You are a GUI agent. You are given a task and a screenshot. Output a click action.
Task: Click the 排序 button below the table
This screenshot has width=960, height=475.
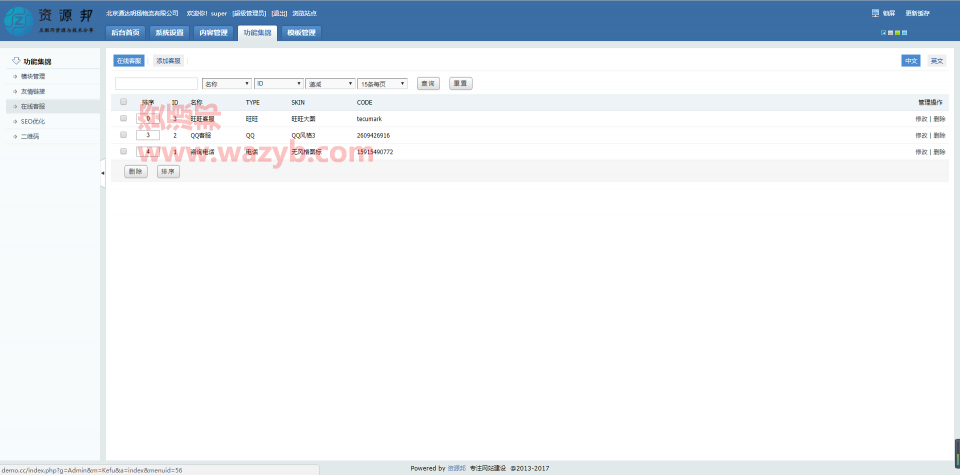(168, 172)
